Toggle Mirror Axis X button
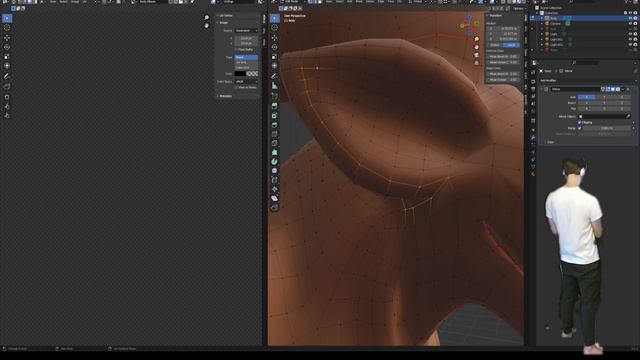The width and height of the screenshot is (640, 360). pos(586,97)
